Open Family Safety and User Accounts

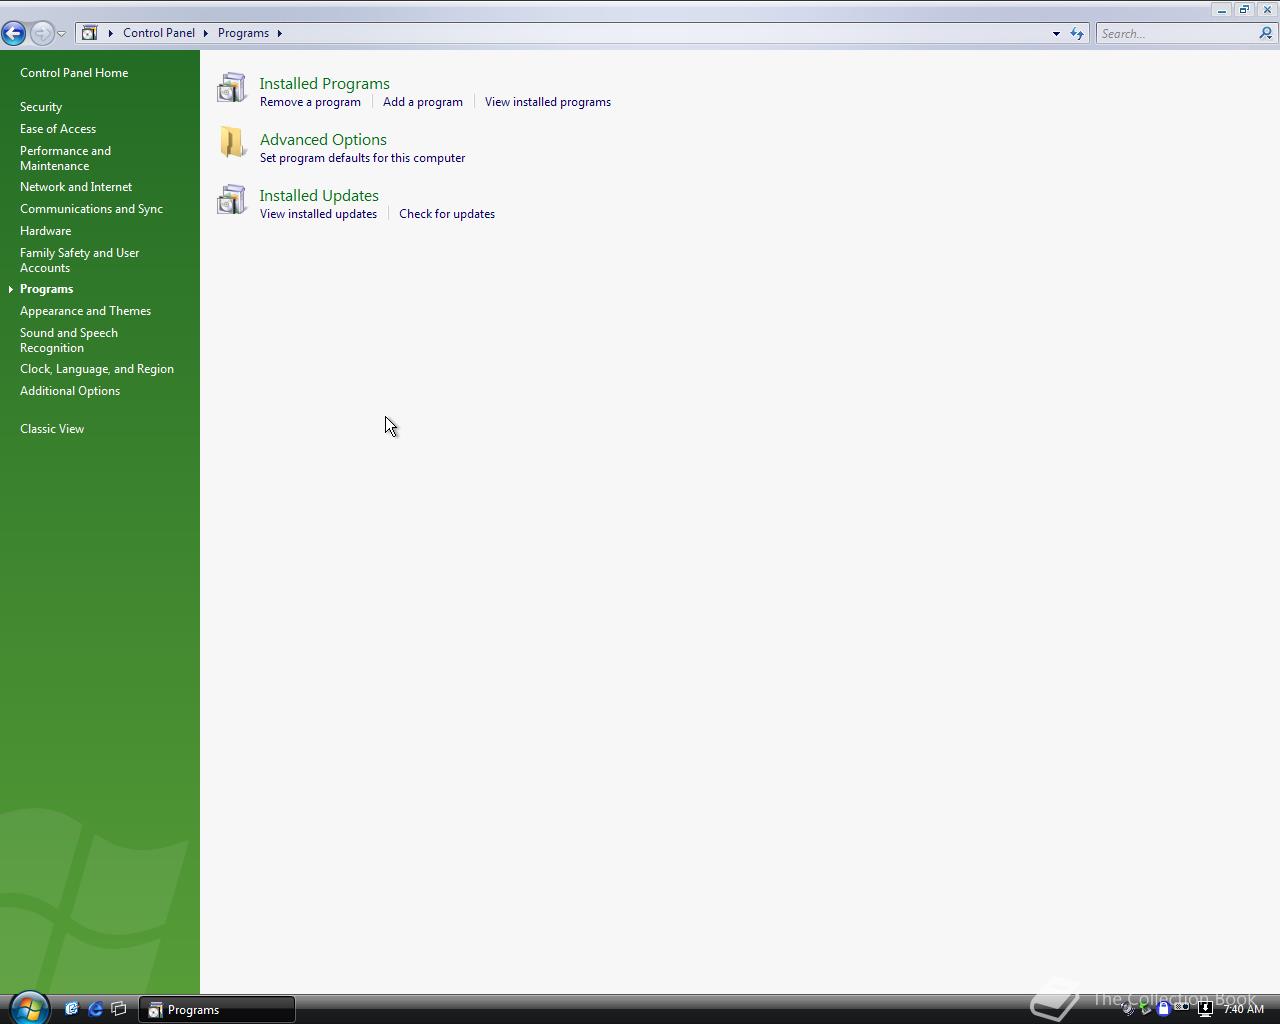[79, 260]
